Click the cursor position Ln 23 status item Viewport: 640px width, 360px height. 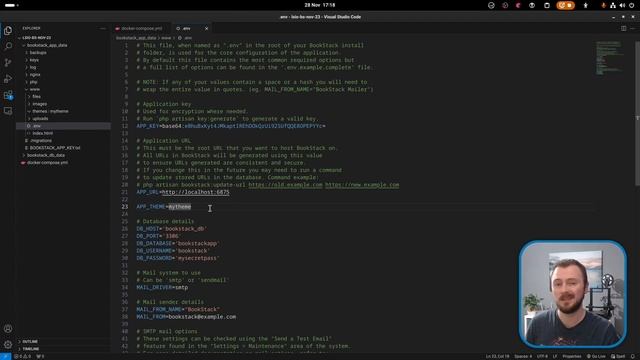click(x=497, y=356)
